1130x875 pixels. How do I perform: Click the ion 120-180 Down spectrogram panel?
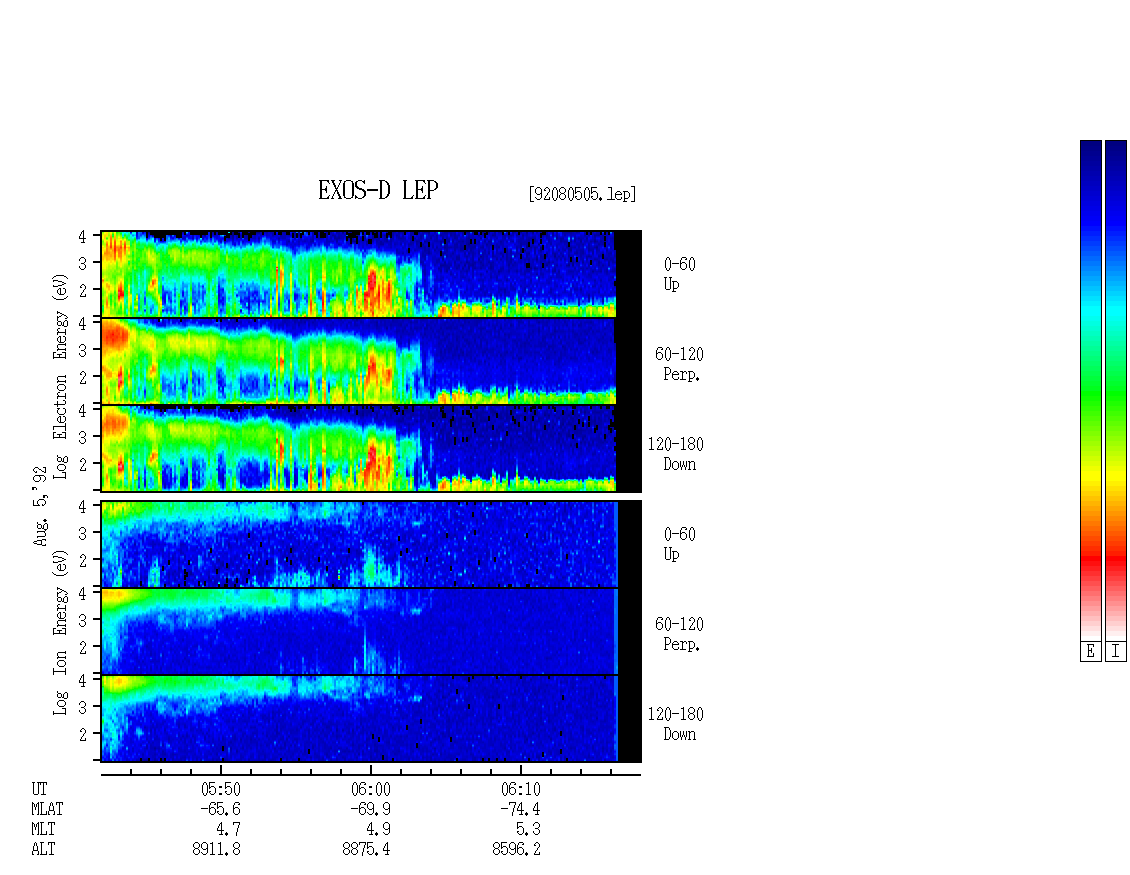tap(371, 719)
